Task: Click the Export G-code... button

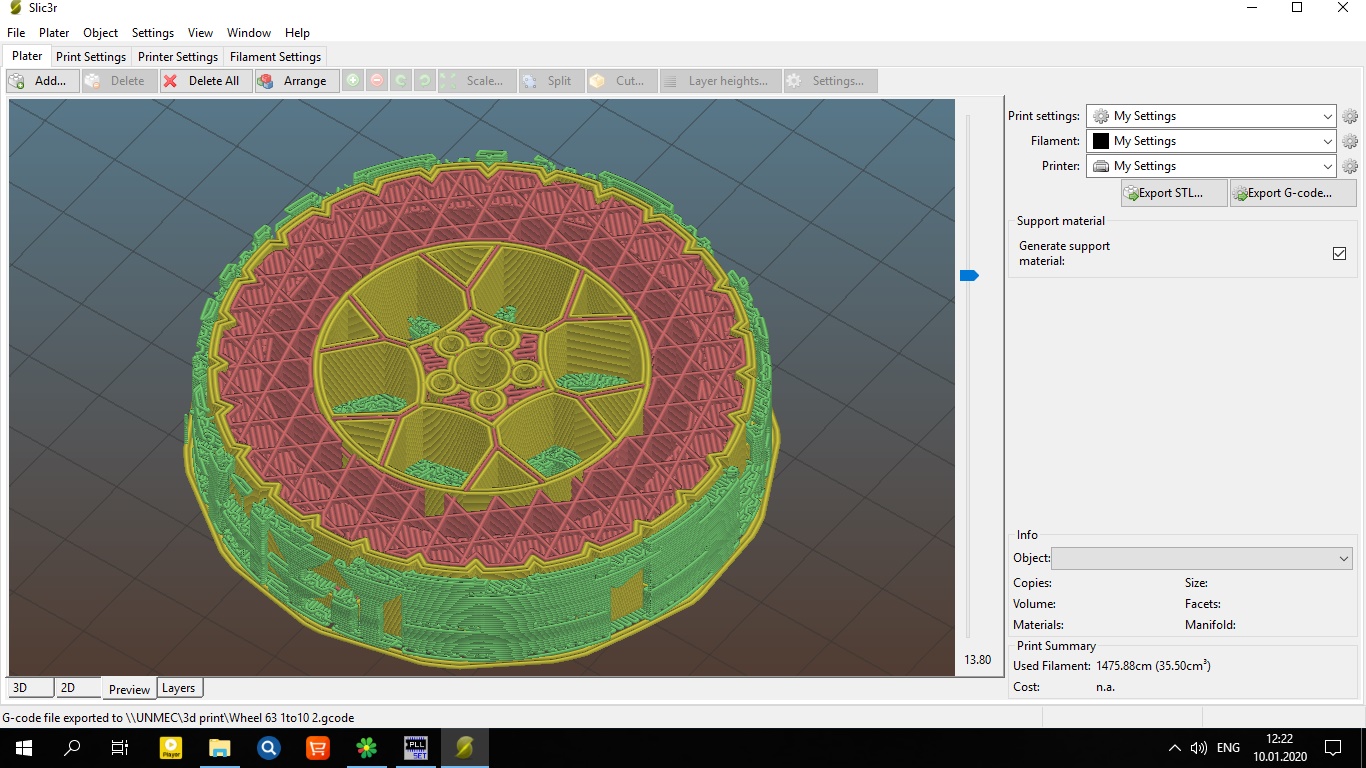Action: pyautogui.click(x=1292, y=193)
